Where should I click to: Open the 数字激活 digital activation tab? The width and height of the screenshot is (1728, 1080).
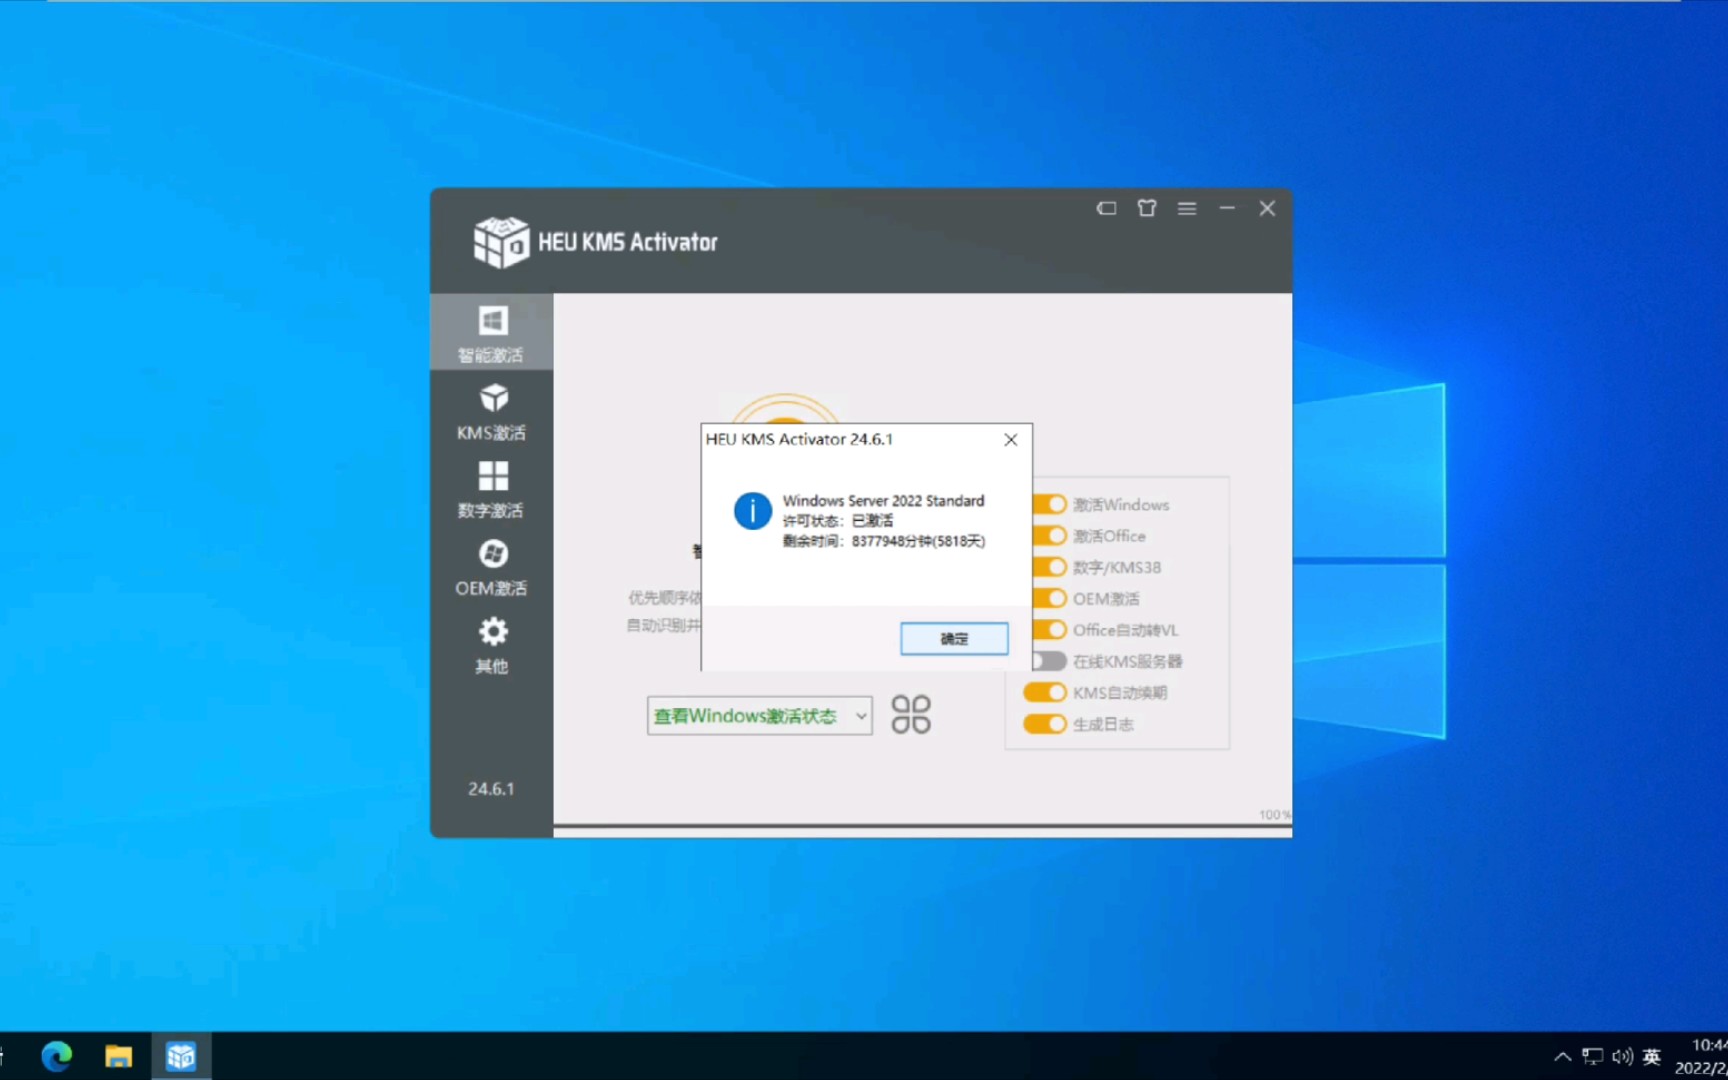point(491,489)
